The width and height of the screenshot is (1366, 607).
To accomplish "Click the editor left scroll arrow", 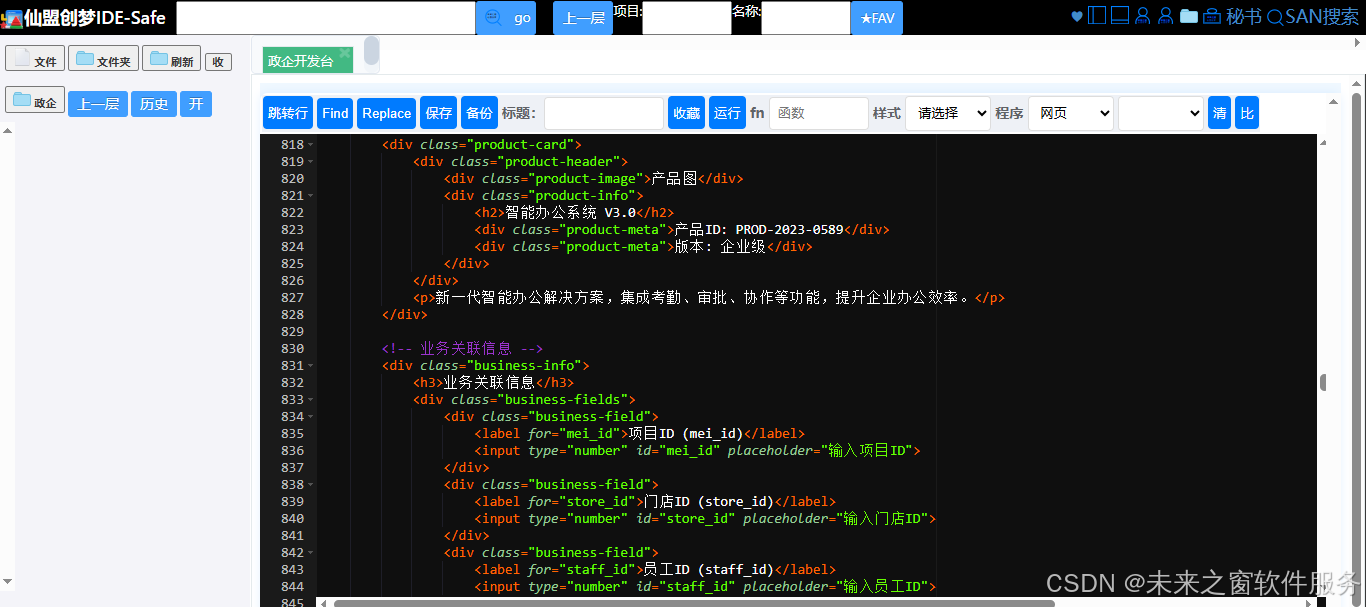I will pos(322,603).
